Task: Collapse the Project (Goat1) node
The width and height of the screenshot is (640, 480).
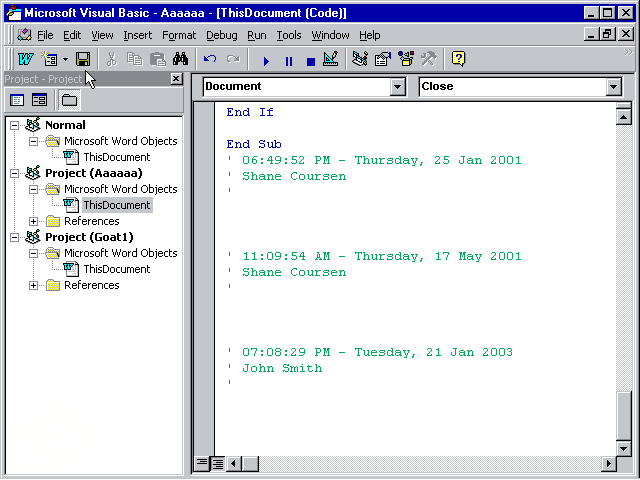Action: [x=14, y=238]
